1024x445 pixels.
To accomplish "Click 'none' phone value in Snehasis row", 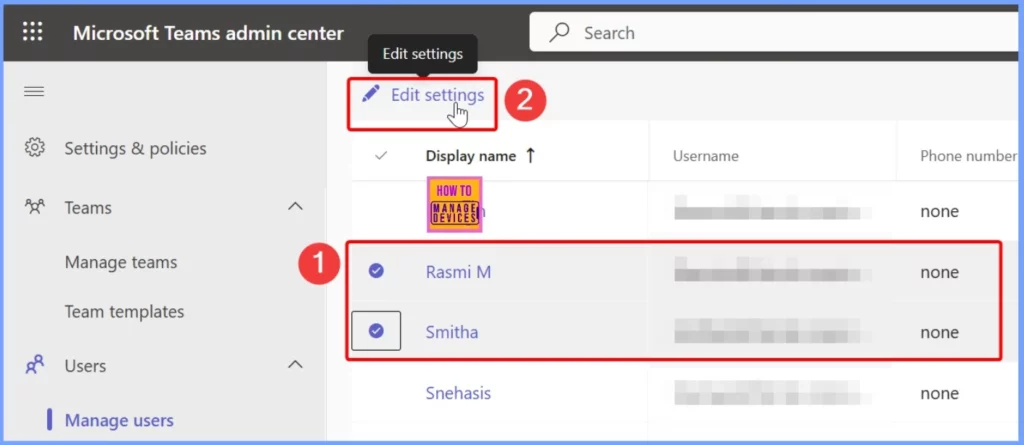I will pyautogui.click(x=940, y=394).
